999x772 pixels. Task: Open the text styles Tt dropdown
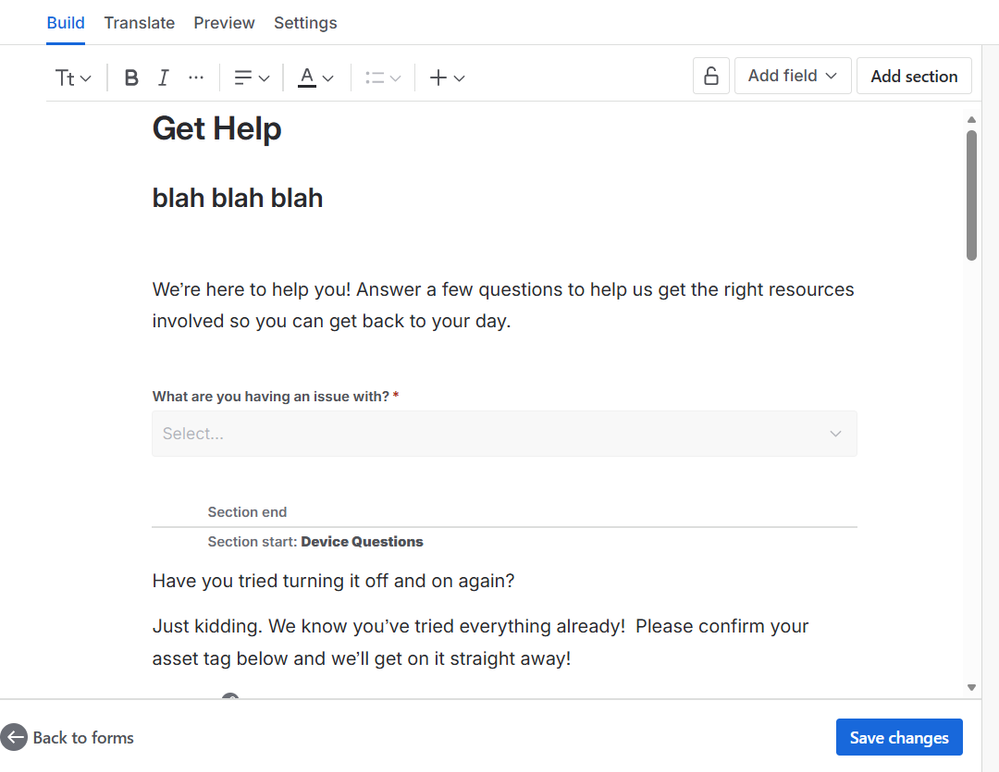tap(73, 78)
